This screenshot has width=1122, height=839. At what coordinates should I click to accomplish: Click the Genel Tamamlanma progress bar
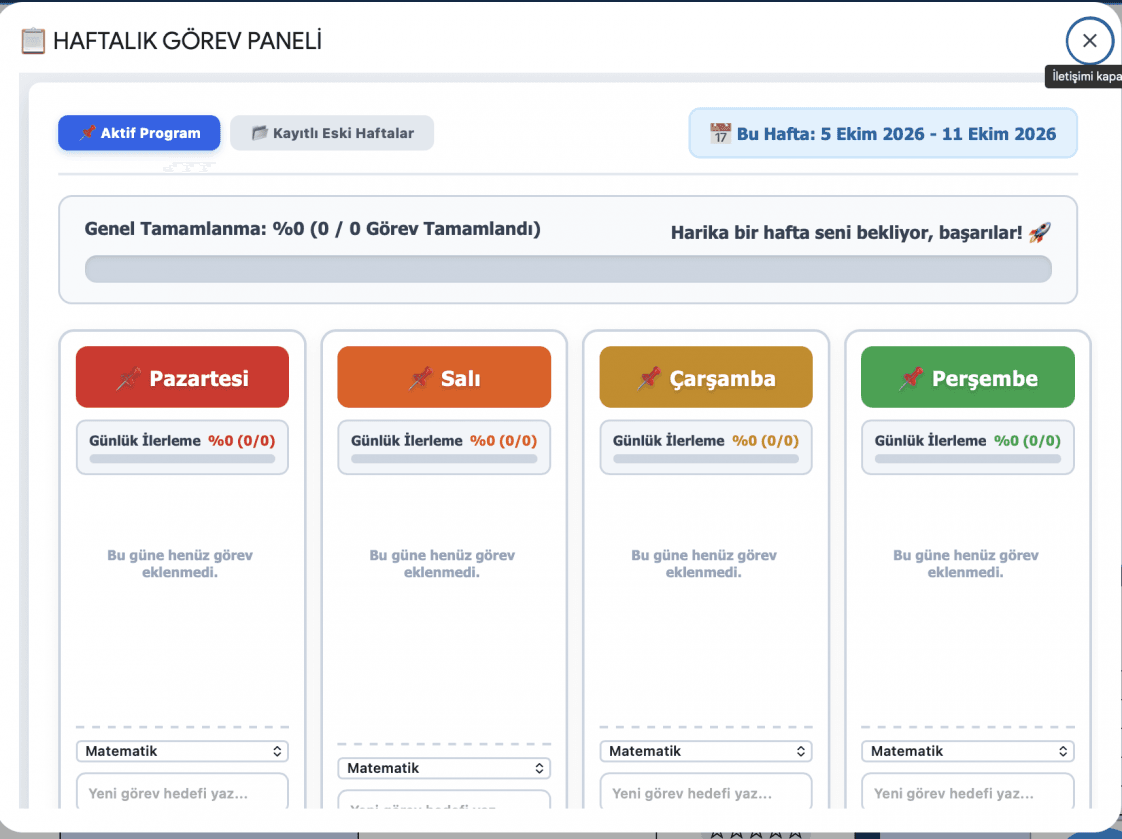click(x=568, y=269)
